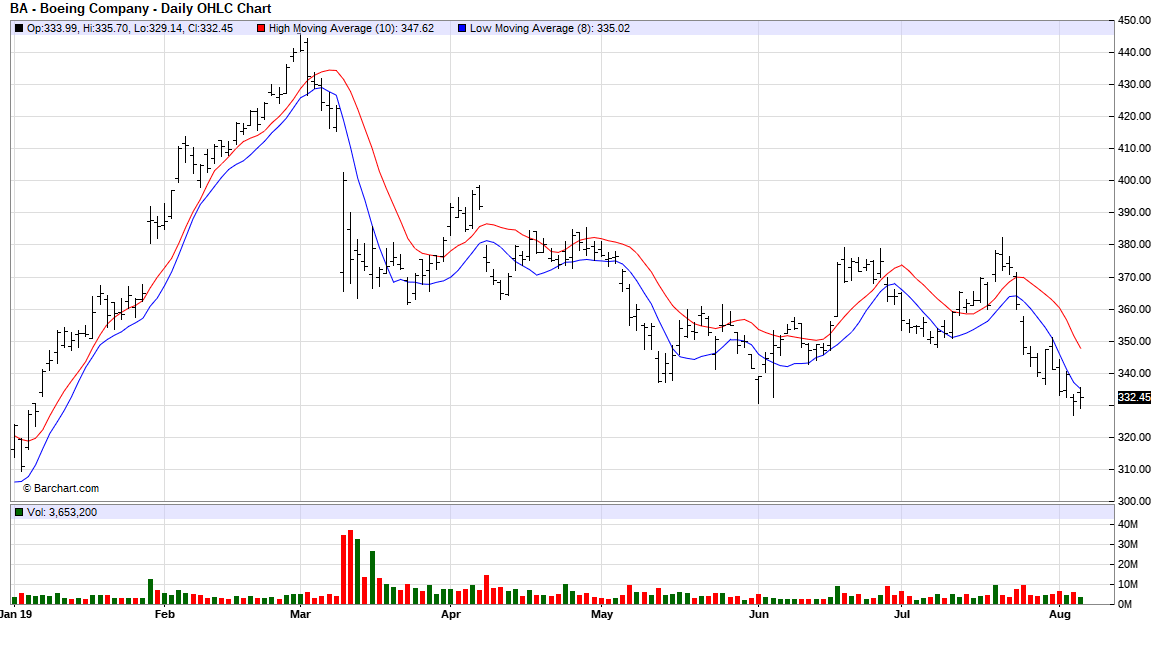Click the 300.00 price axis label

[1135, 501]
